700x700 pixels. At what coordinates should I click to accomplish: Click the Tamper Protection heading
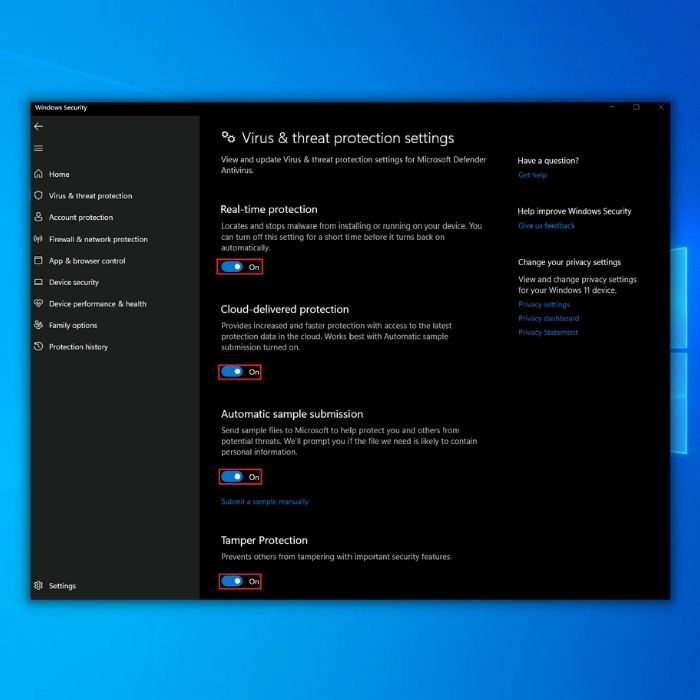(x=264, y=540)
